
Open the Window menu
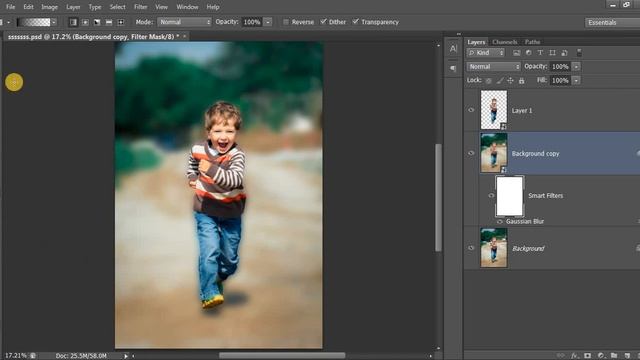click(x=187, y=7)
